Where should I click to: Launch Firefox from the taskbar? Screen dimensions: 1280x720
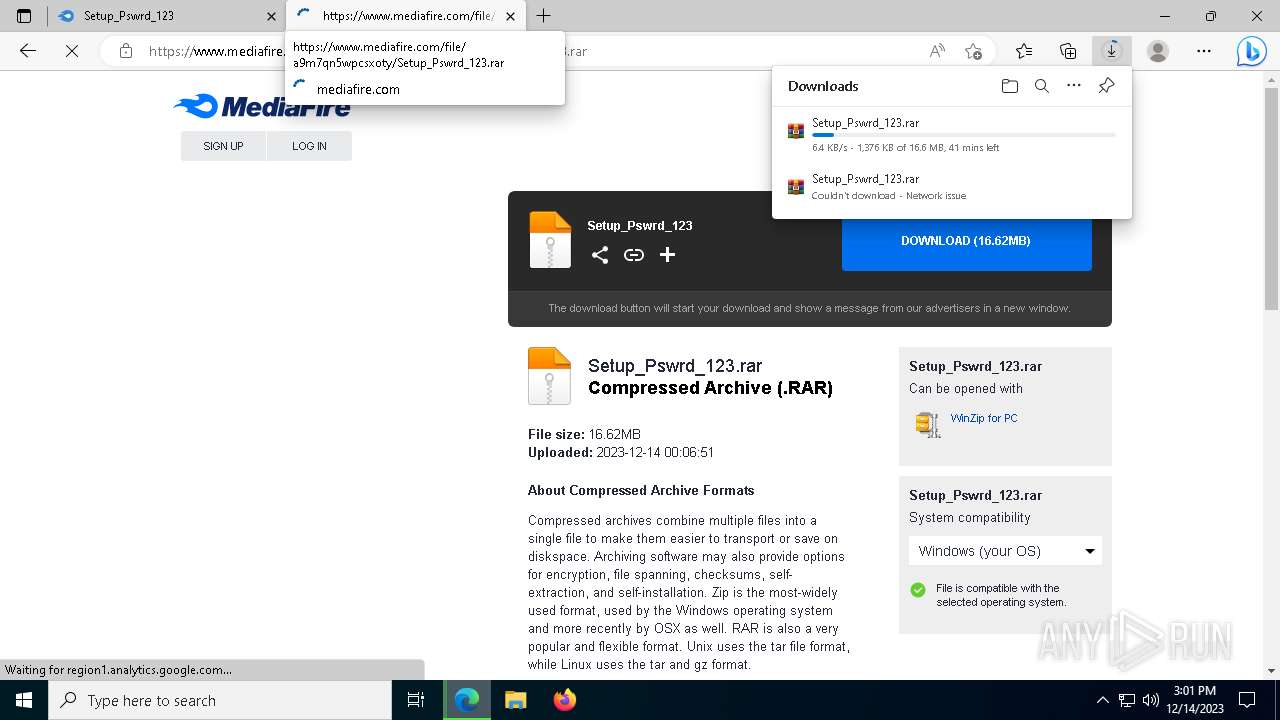(565, 700)
